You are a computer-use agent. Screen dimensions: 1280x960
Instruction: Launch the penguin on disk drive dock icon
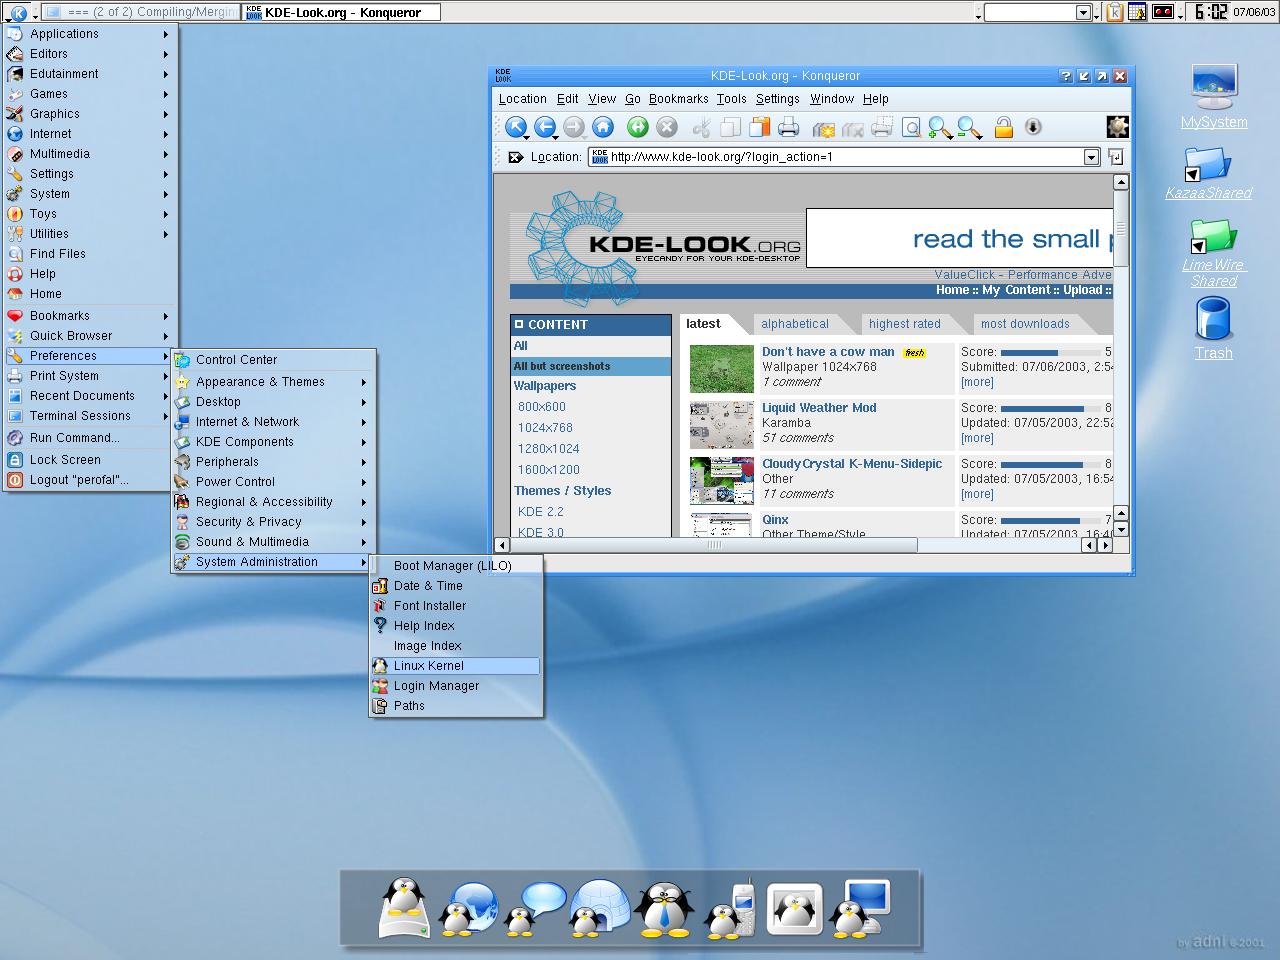pos(403,907)
